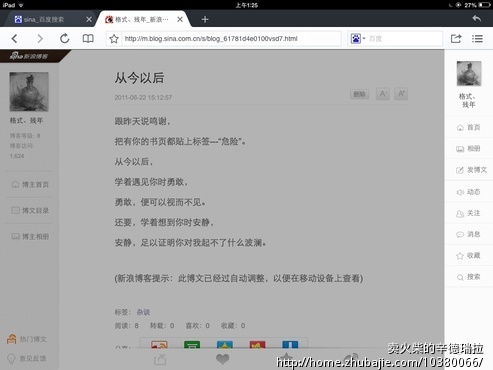Open the Baidu search engine dropdown
The width and height of the screenshot is (493, 370).
[358, 39]
